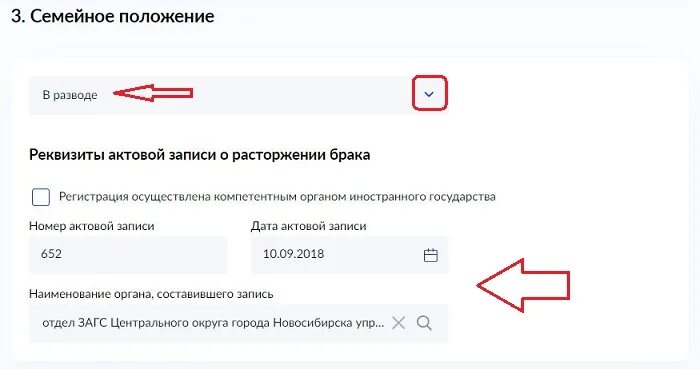
Task: Click the truncated "упр..." end of office name
Action: 371,323
